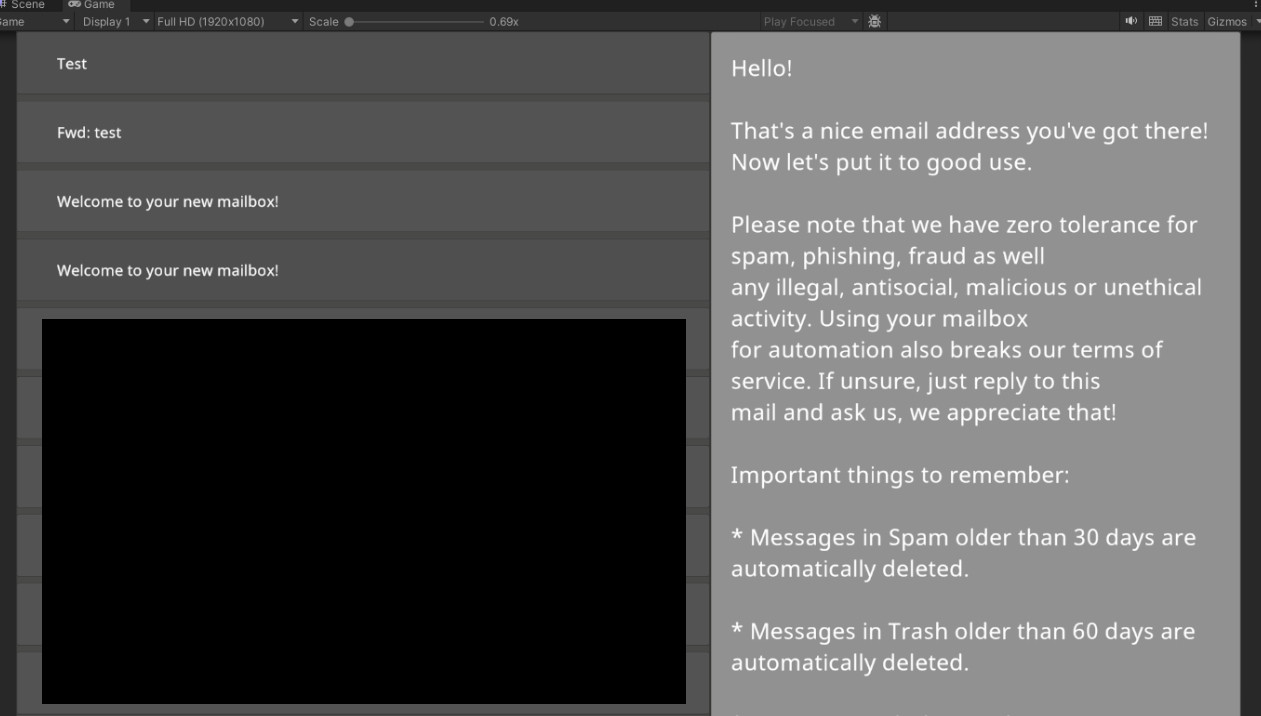Open the second 'Welcome to your new mailbox!' email

(363, 270)
